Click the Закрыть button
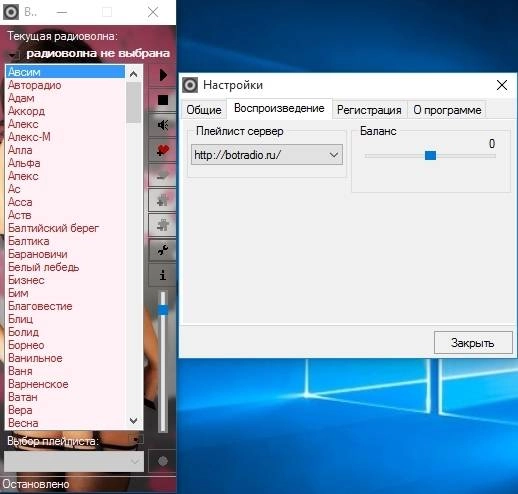This screenshot has height=494, width=518. pyautogui.click(x=473, y=342)
